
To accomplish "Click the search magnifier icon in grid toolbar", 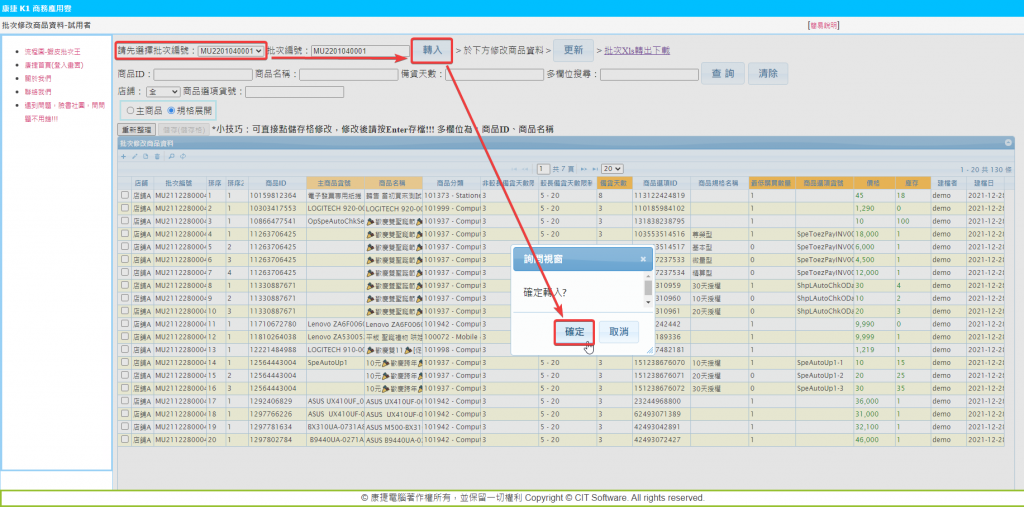I will tap(171, 156).
